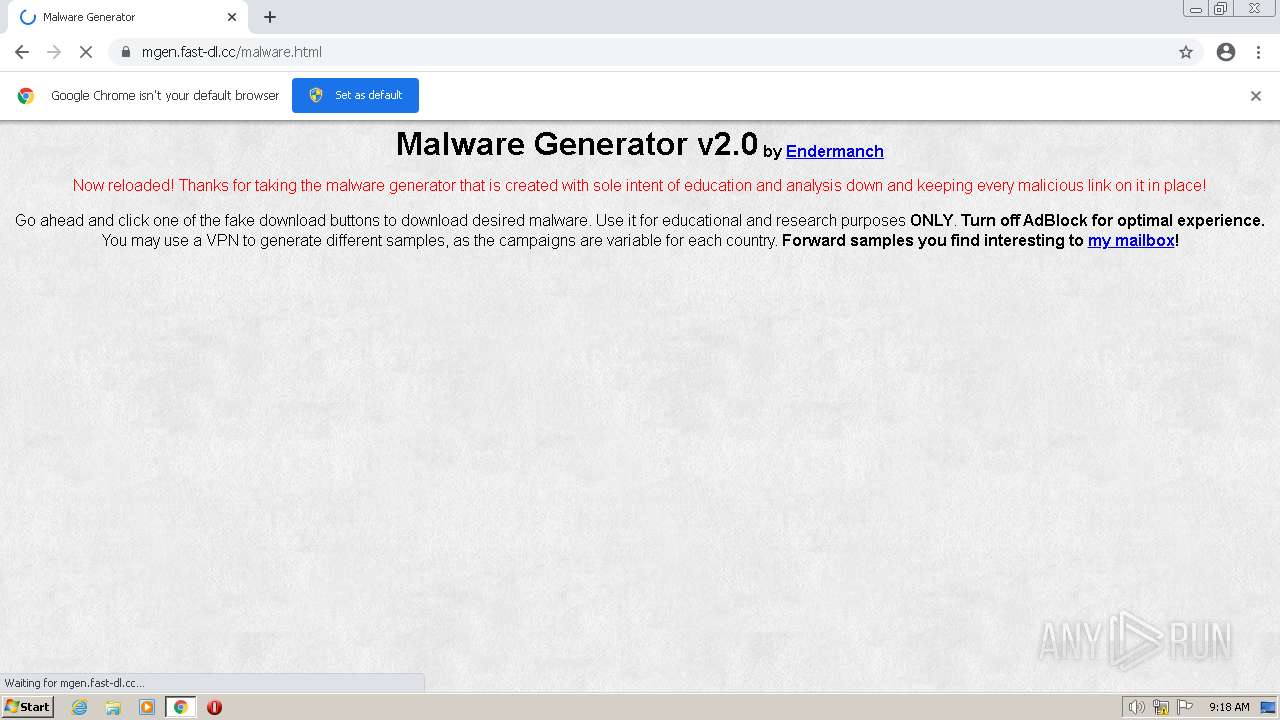
Task: Open the 'my mailbox' link
Action: [1131, 240]
